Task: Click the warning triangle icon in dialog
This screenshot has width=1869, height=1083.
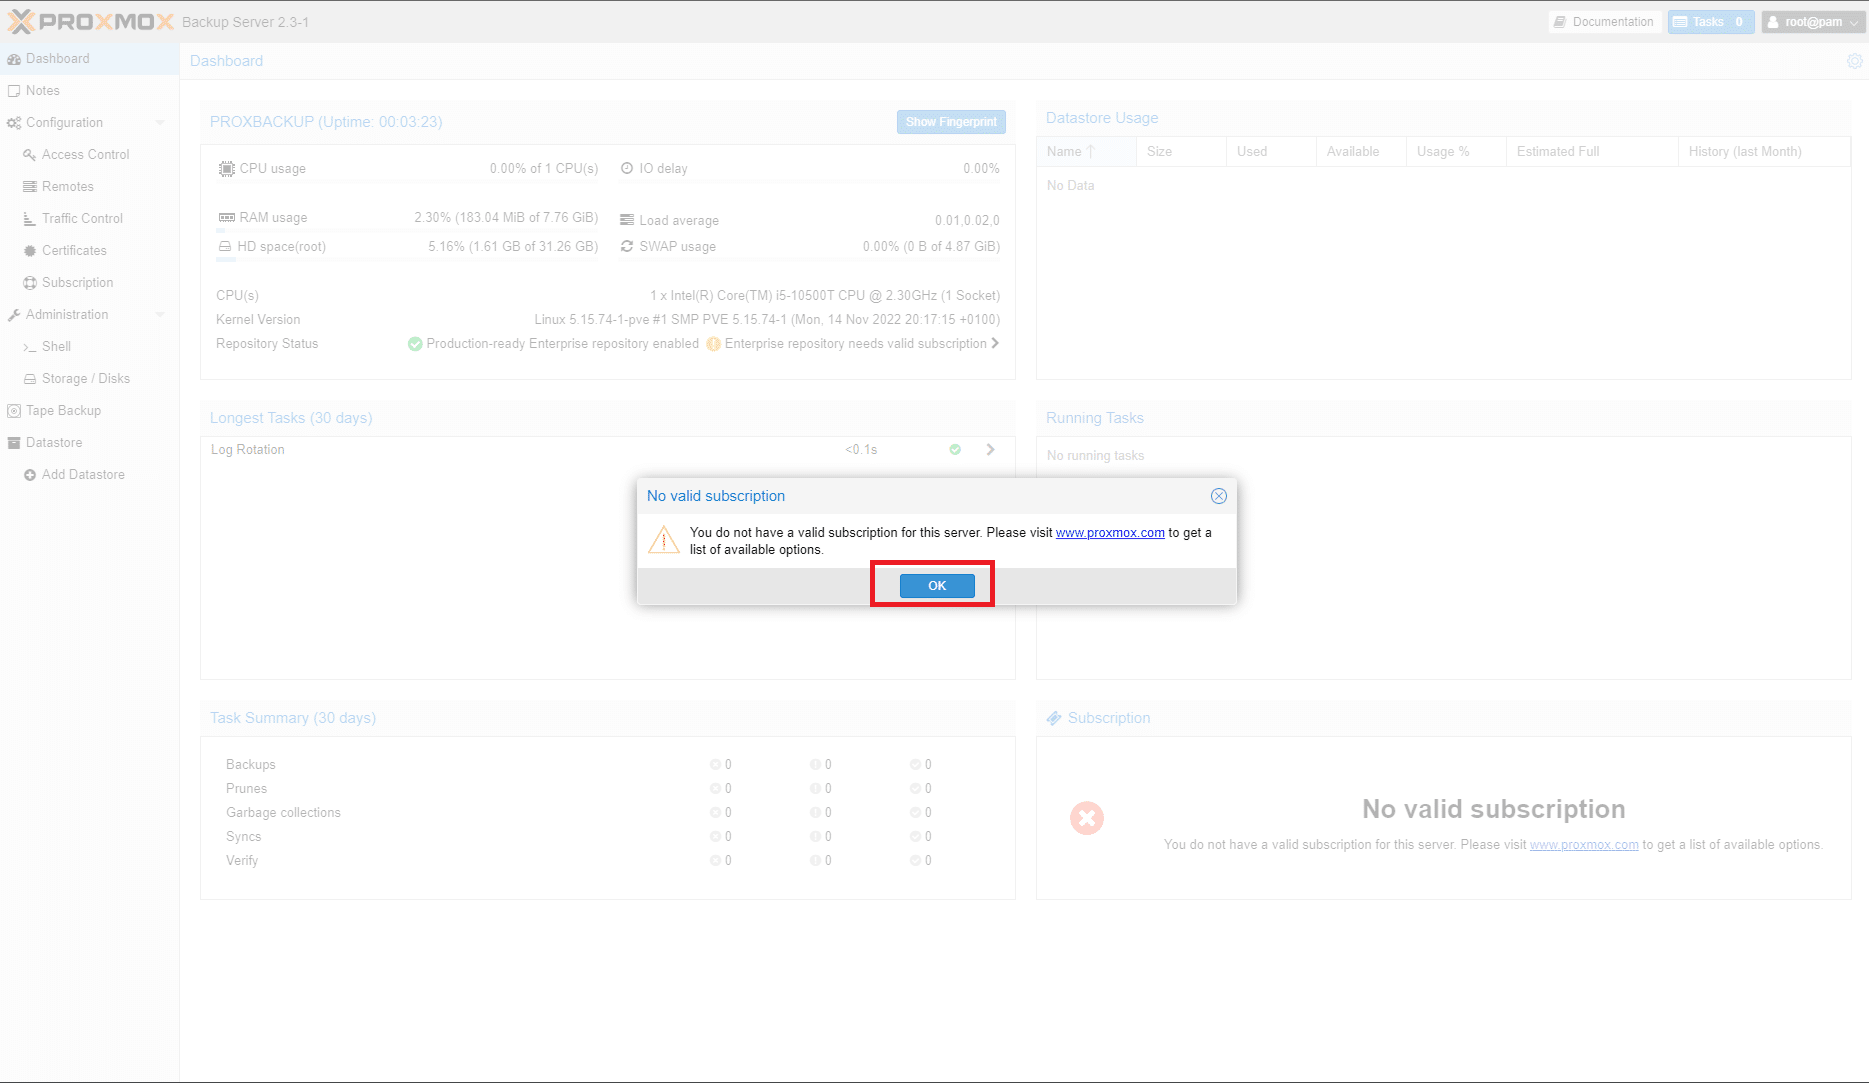Action: pyautogui.click(x=664, y=540)
